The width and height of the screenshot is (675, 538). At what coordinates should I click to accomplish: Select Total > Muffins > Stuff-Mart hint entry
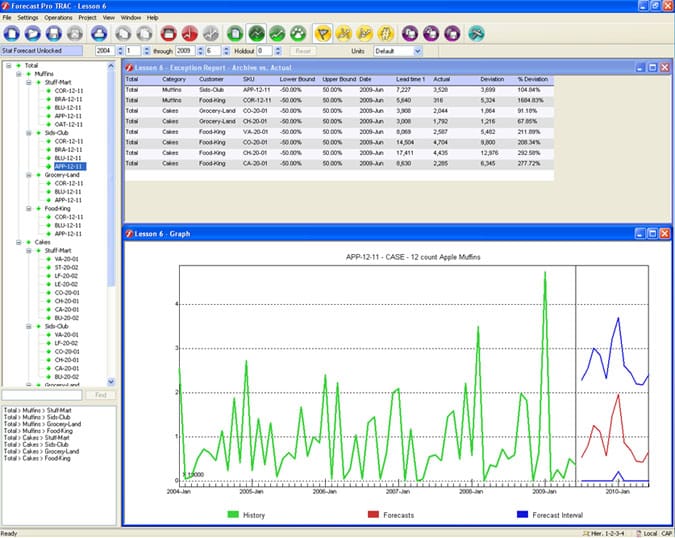pos(37,411)
